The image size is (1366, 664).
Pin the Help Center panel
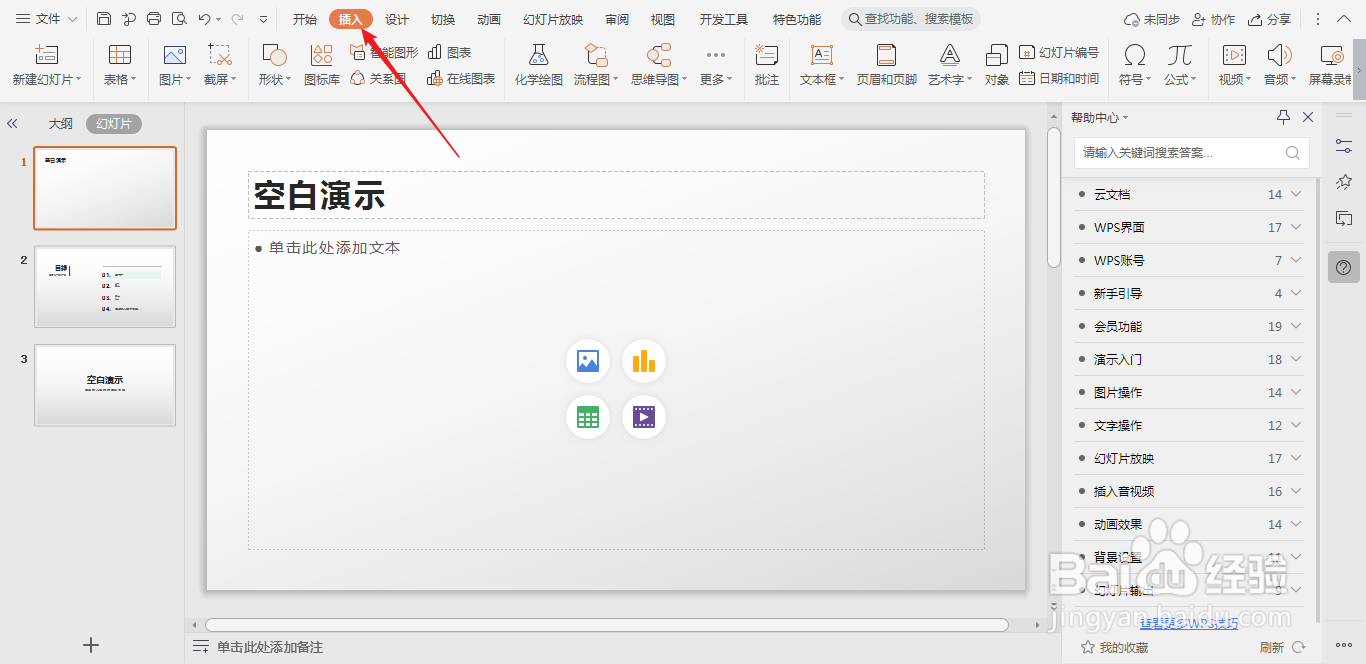point(1284,117)
